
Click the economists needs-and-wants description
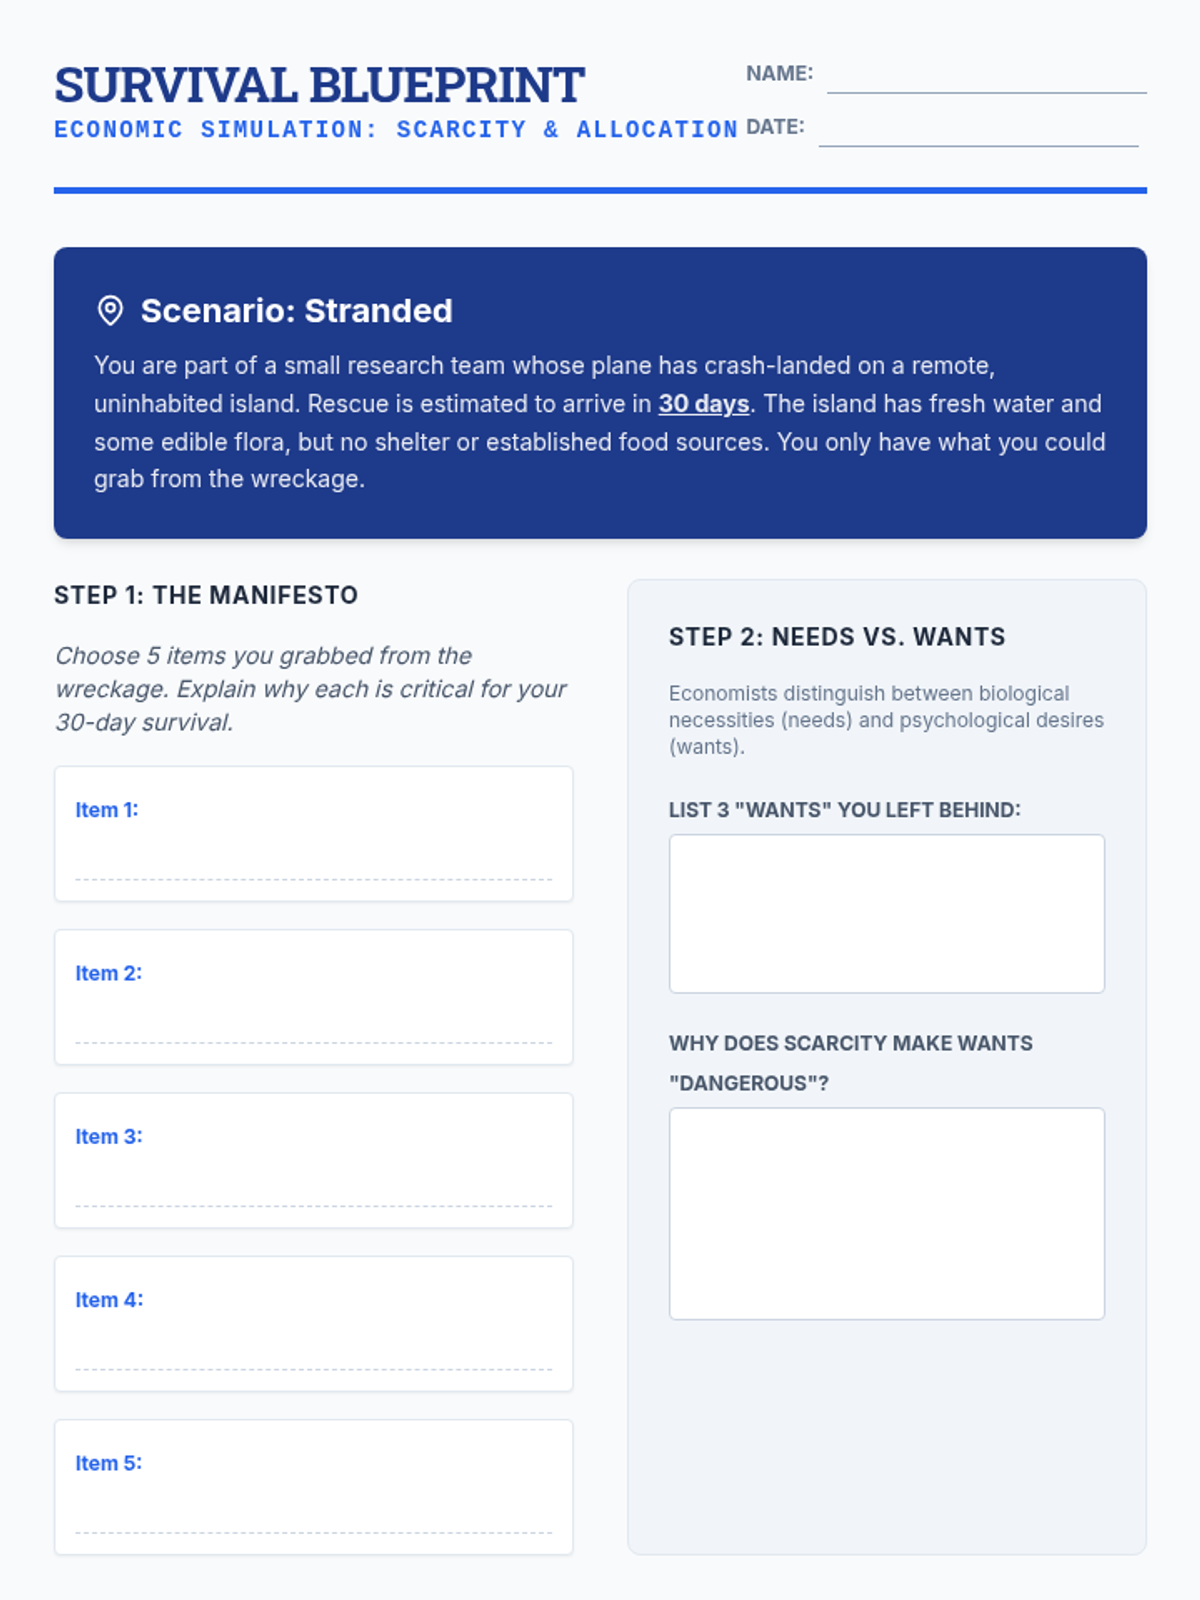click(886, 720)
